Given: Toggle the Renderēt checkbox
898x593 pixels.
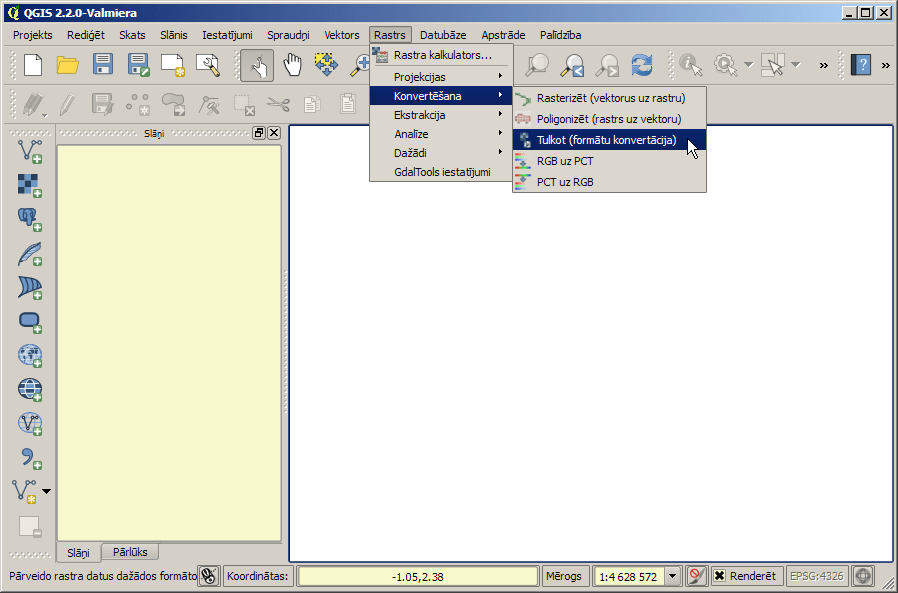Looking at the screenshot, I should click(x=720, y=576).
